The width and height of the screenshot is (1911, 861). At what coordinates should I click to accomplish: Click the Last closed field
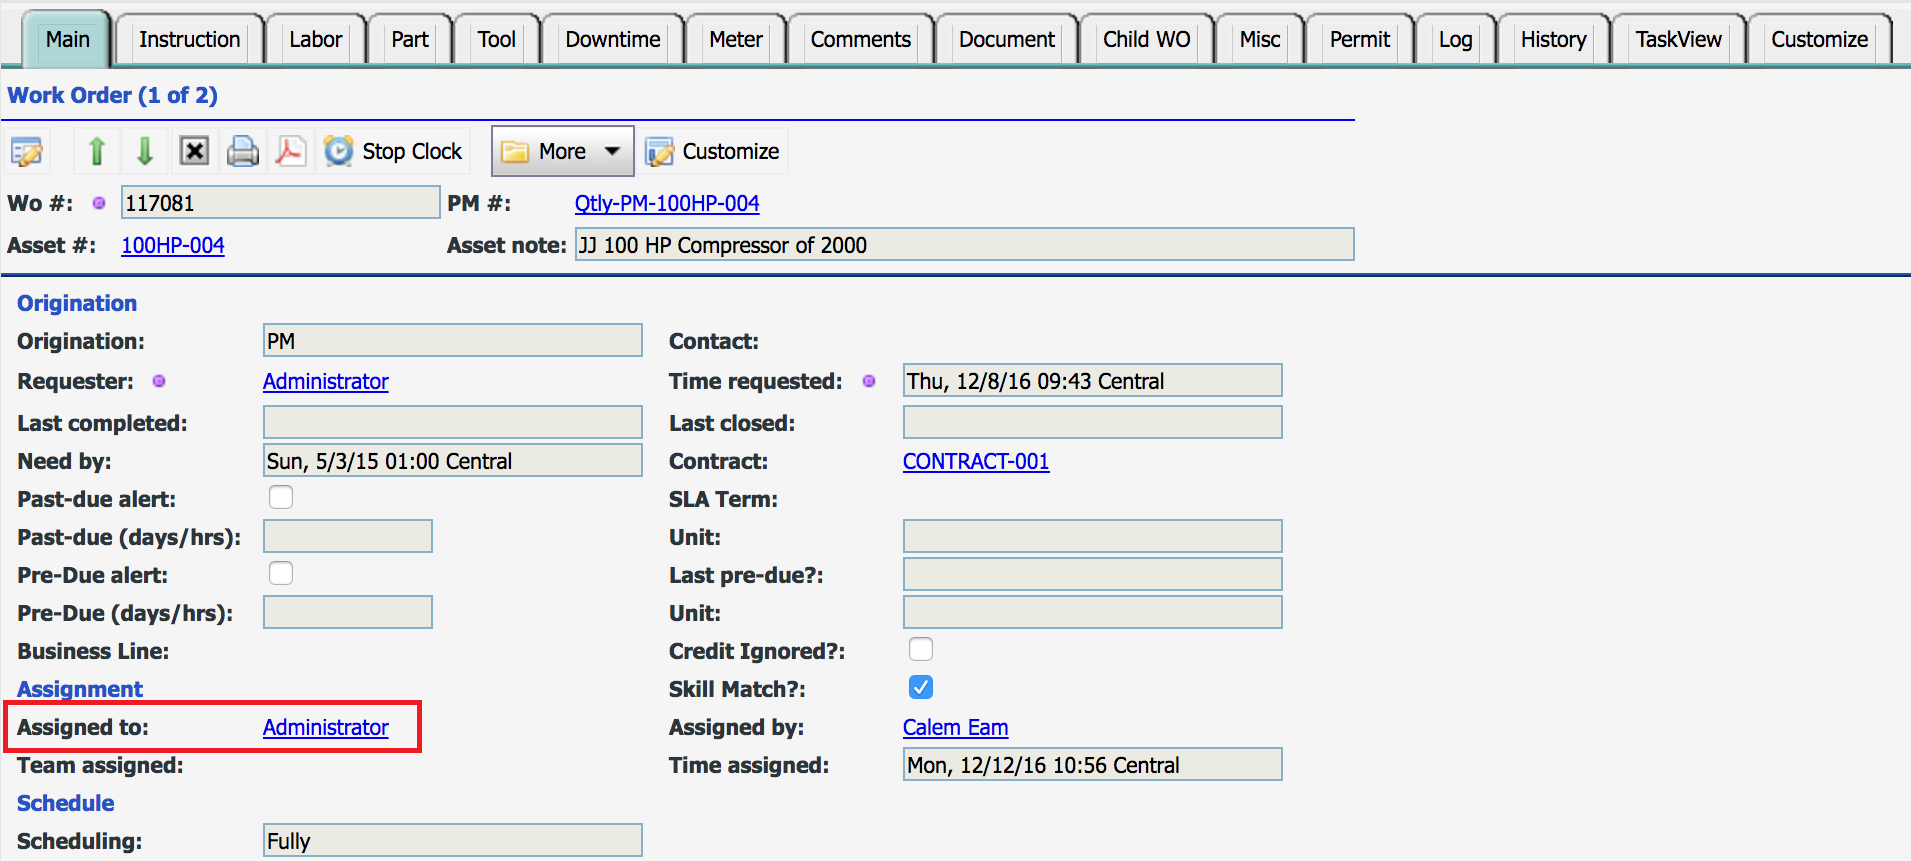click(x=1092, y=422)
